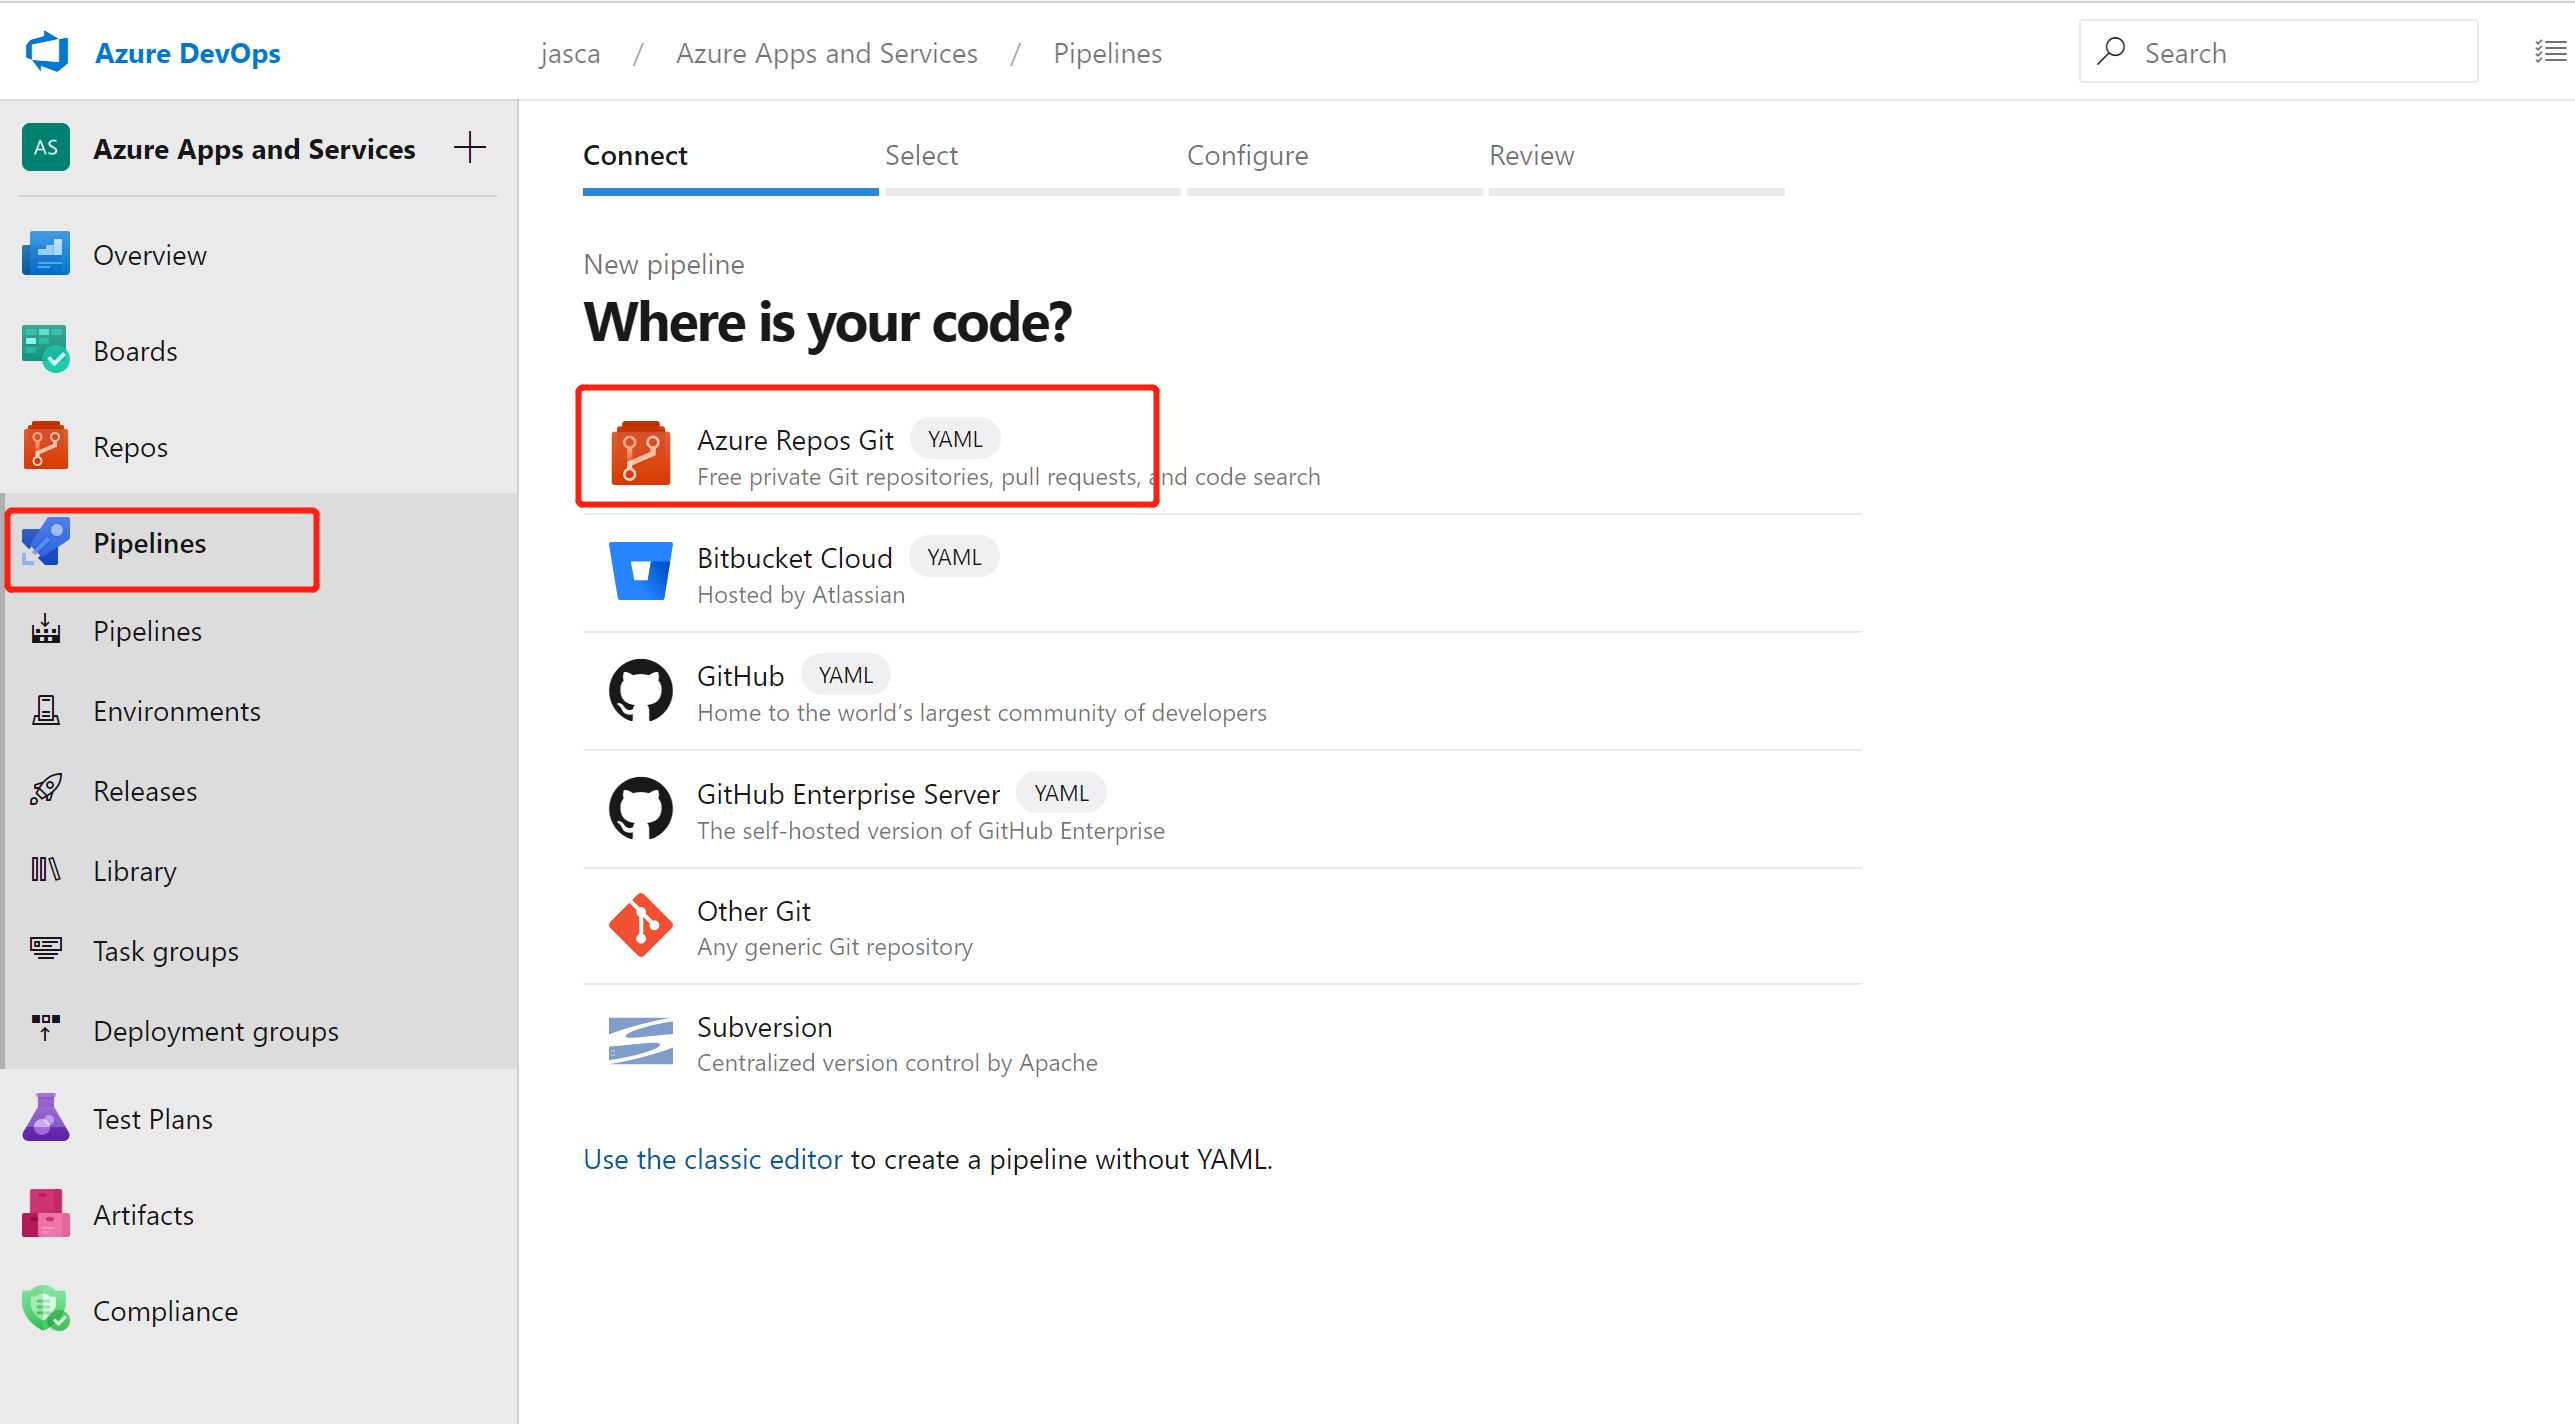Open the list settings icon at top right

[2550, 52]
